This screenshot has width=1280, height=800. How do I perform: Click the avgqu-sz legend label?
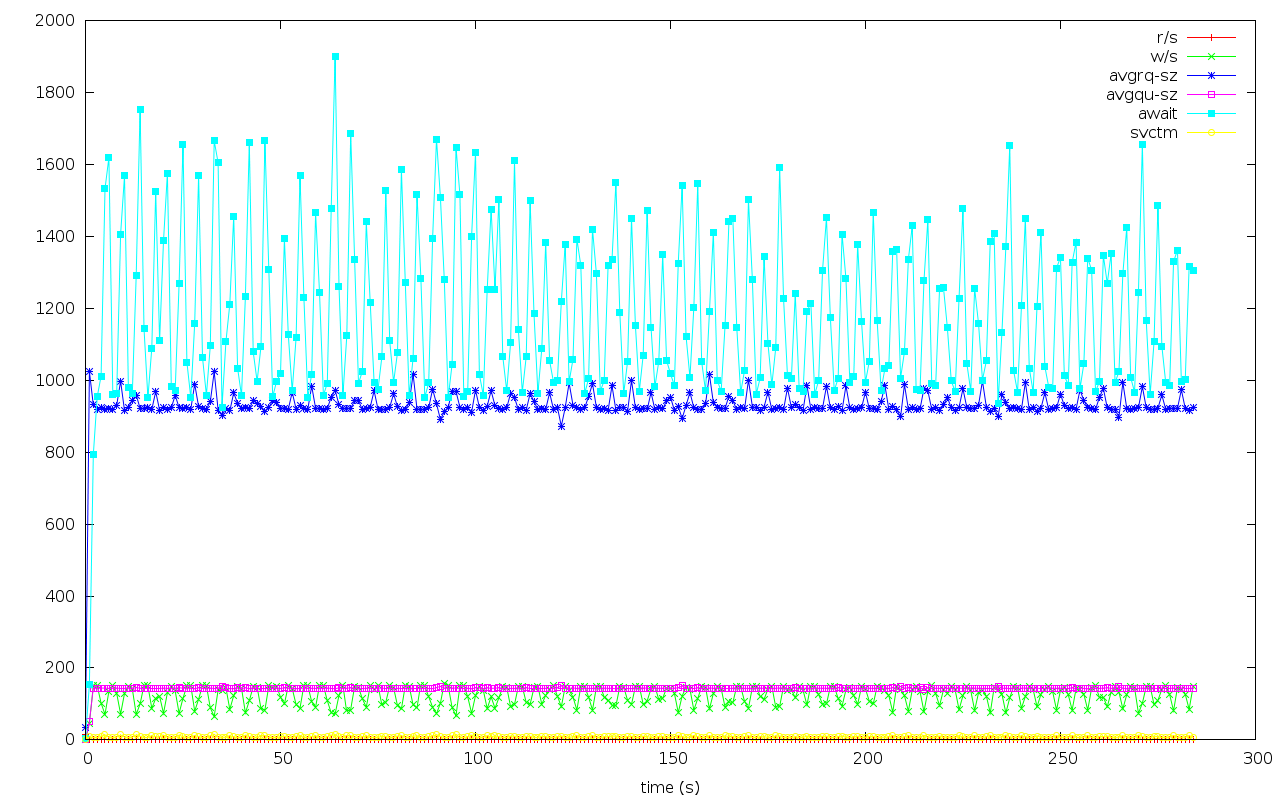pos(1142,94)
